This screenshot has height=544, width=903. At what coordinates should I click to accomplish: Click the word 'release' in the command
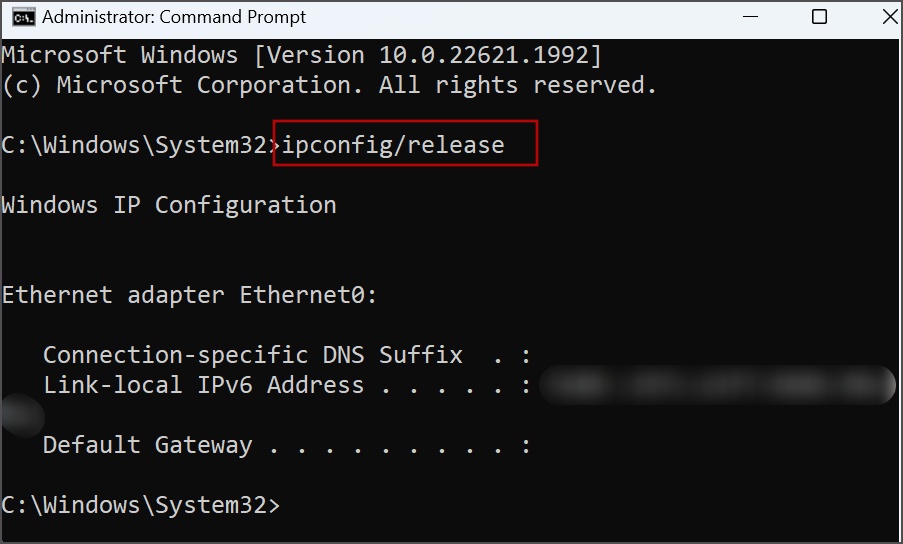456,145
